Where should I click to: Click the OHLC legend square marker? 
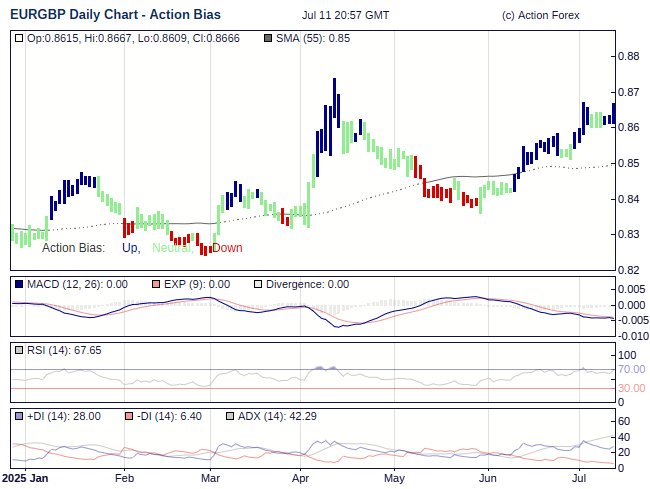coord(20,38)
